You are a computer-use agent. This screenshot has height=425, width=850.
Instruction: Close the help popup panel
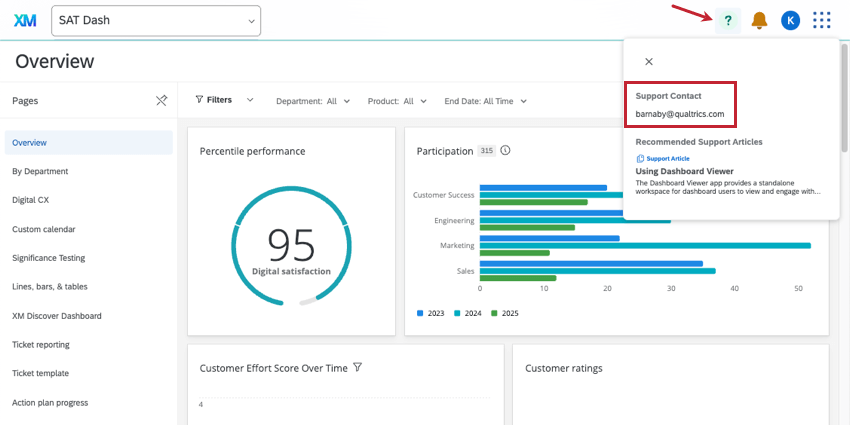click(x=648, y=62)
